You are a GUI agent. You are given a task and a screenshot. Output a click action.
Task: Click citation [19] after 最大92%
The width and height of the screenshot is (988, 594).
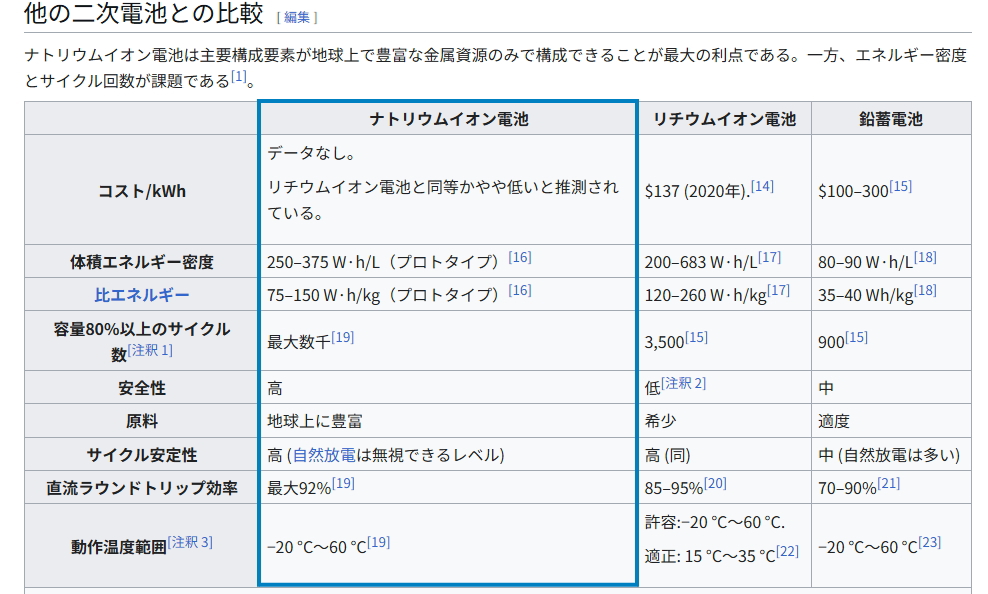pyautogui.click(x=343, y=483)
